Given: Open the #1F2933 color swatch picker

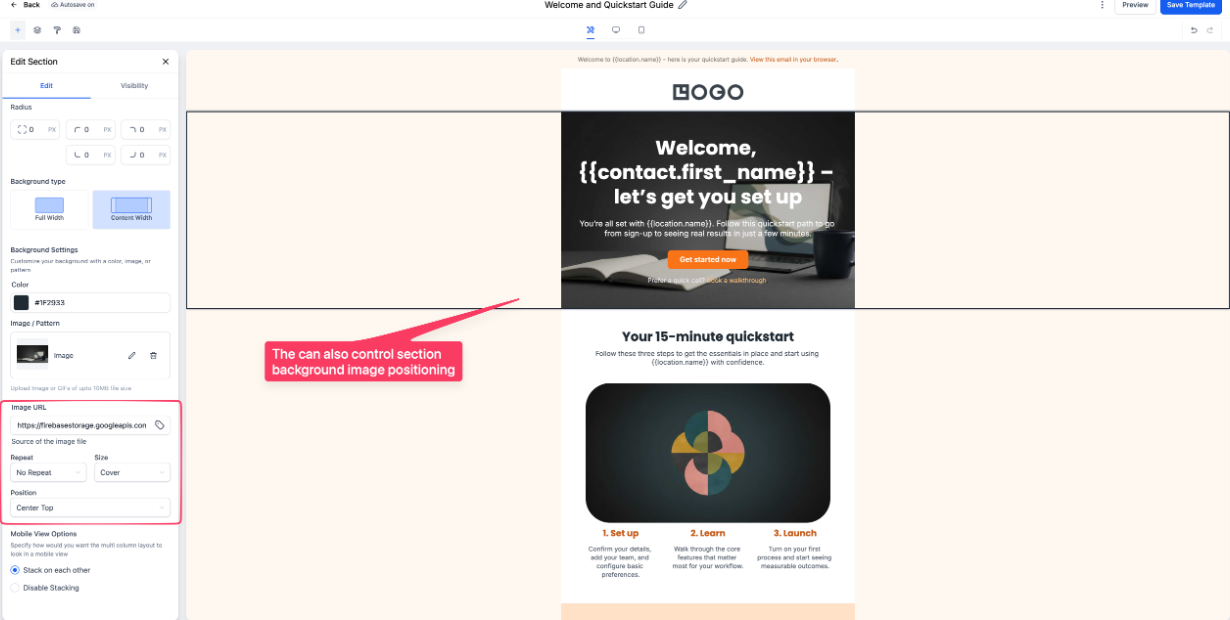Looking at the screenshot, I should point(21,302).
